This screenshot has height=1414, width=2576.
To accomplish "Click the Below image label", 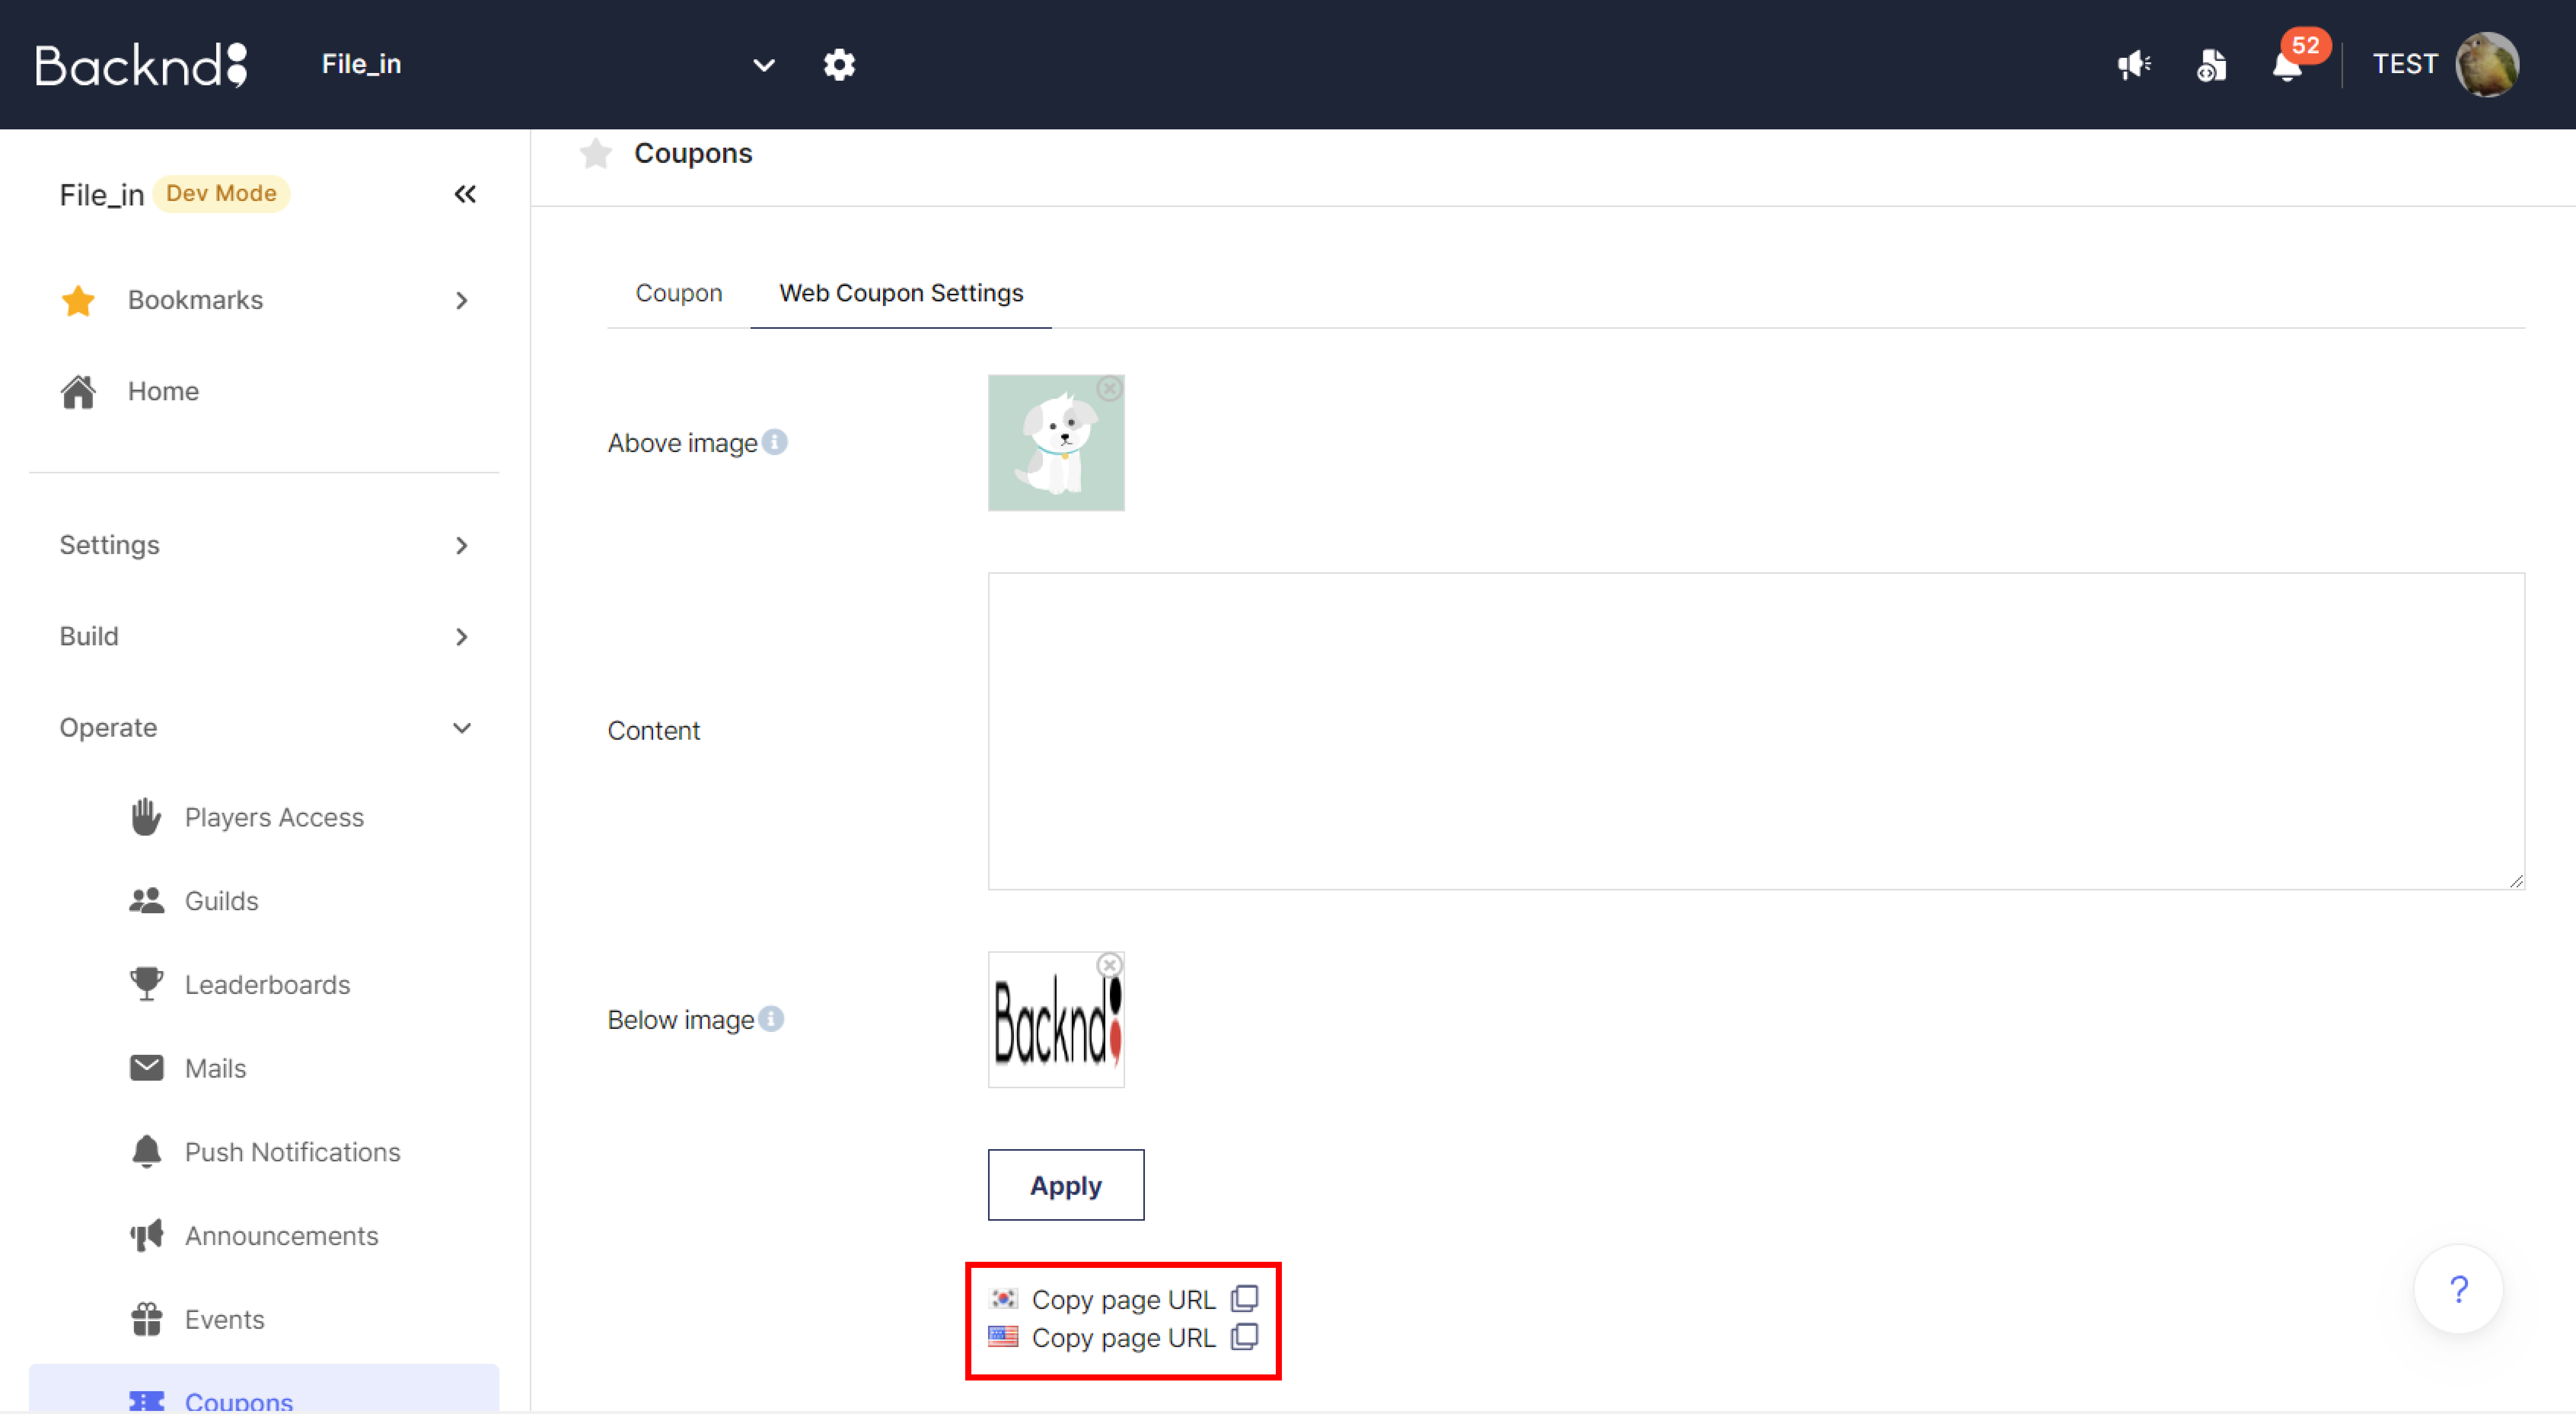I will click(681, 1020).
